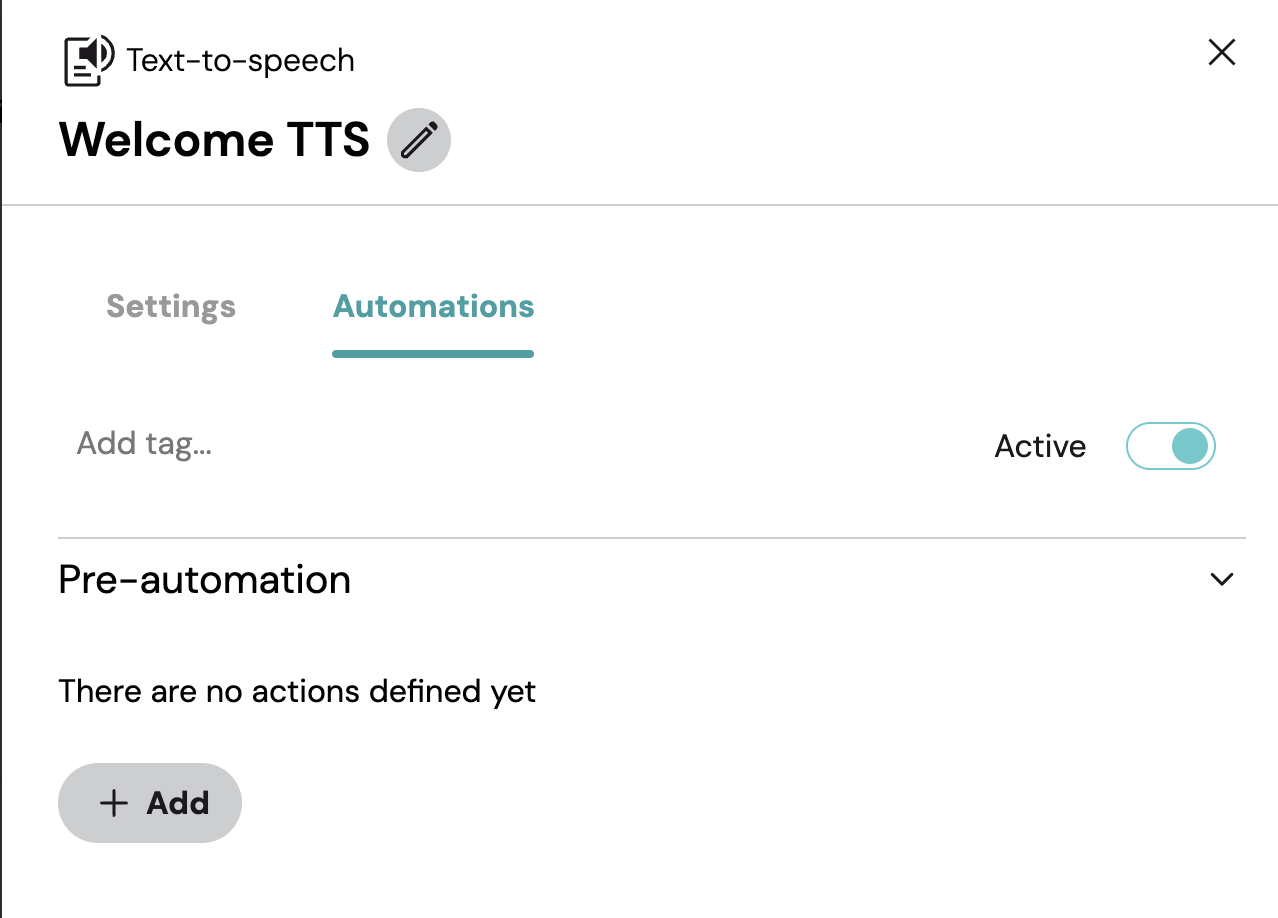Viewport: 1278px width, 918px height.
Task: Switch to the Settings tab
Action: pyautogui.click(x=171, y=306)
